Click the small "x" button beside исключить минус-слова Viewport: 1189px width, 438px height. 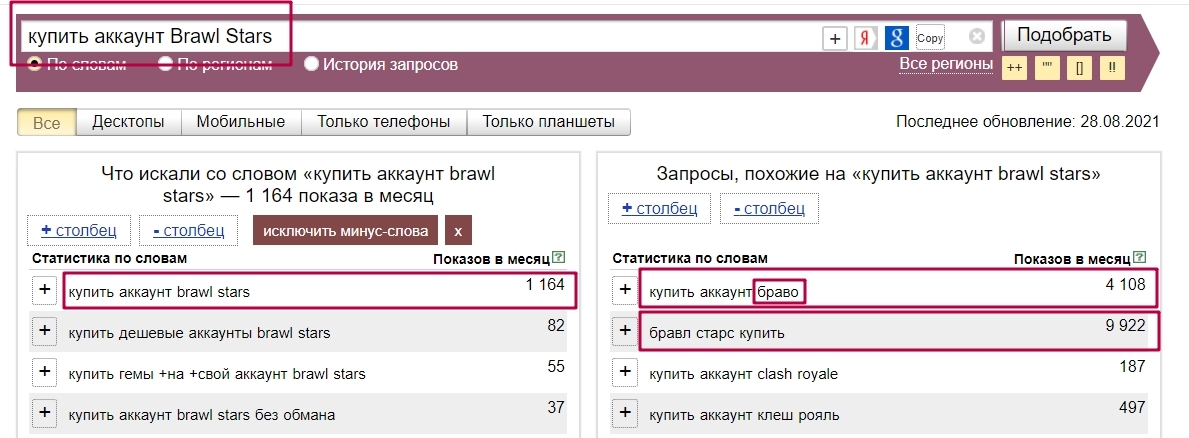pyautogui.click(x=458, y=231)
